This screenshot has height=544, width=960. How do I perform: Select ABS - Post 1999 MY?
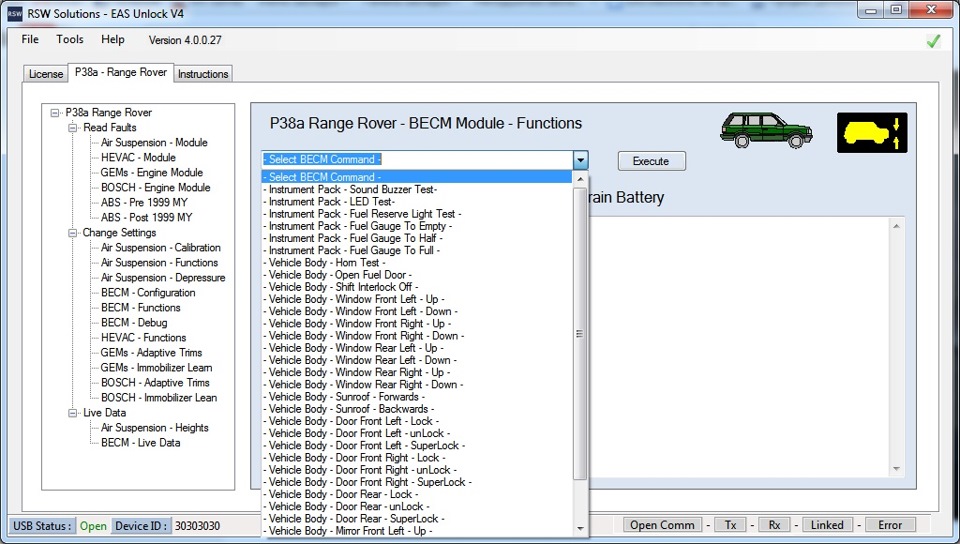(146, 217)
